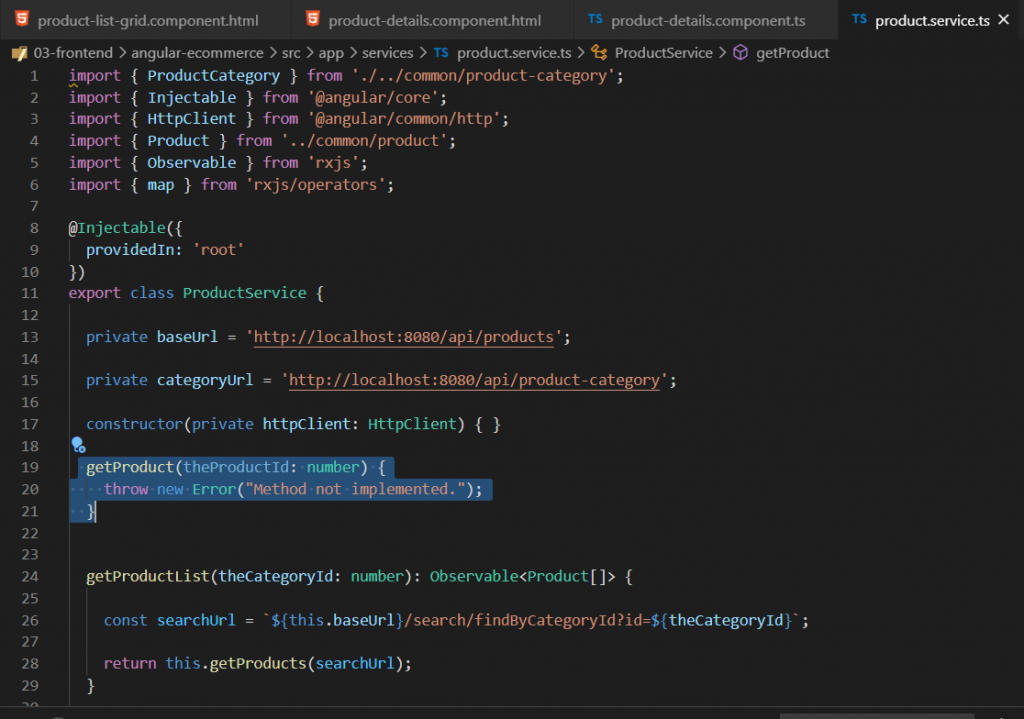1024x719 pixels.
Task: Open the product-details.component.html tab
Action: (434, 20)
